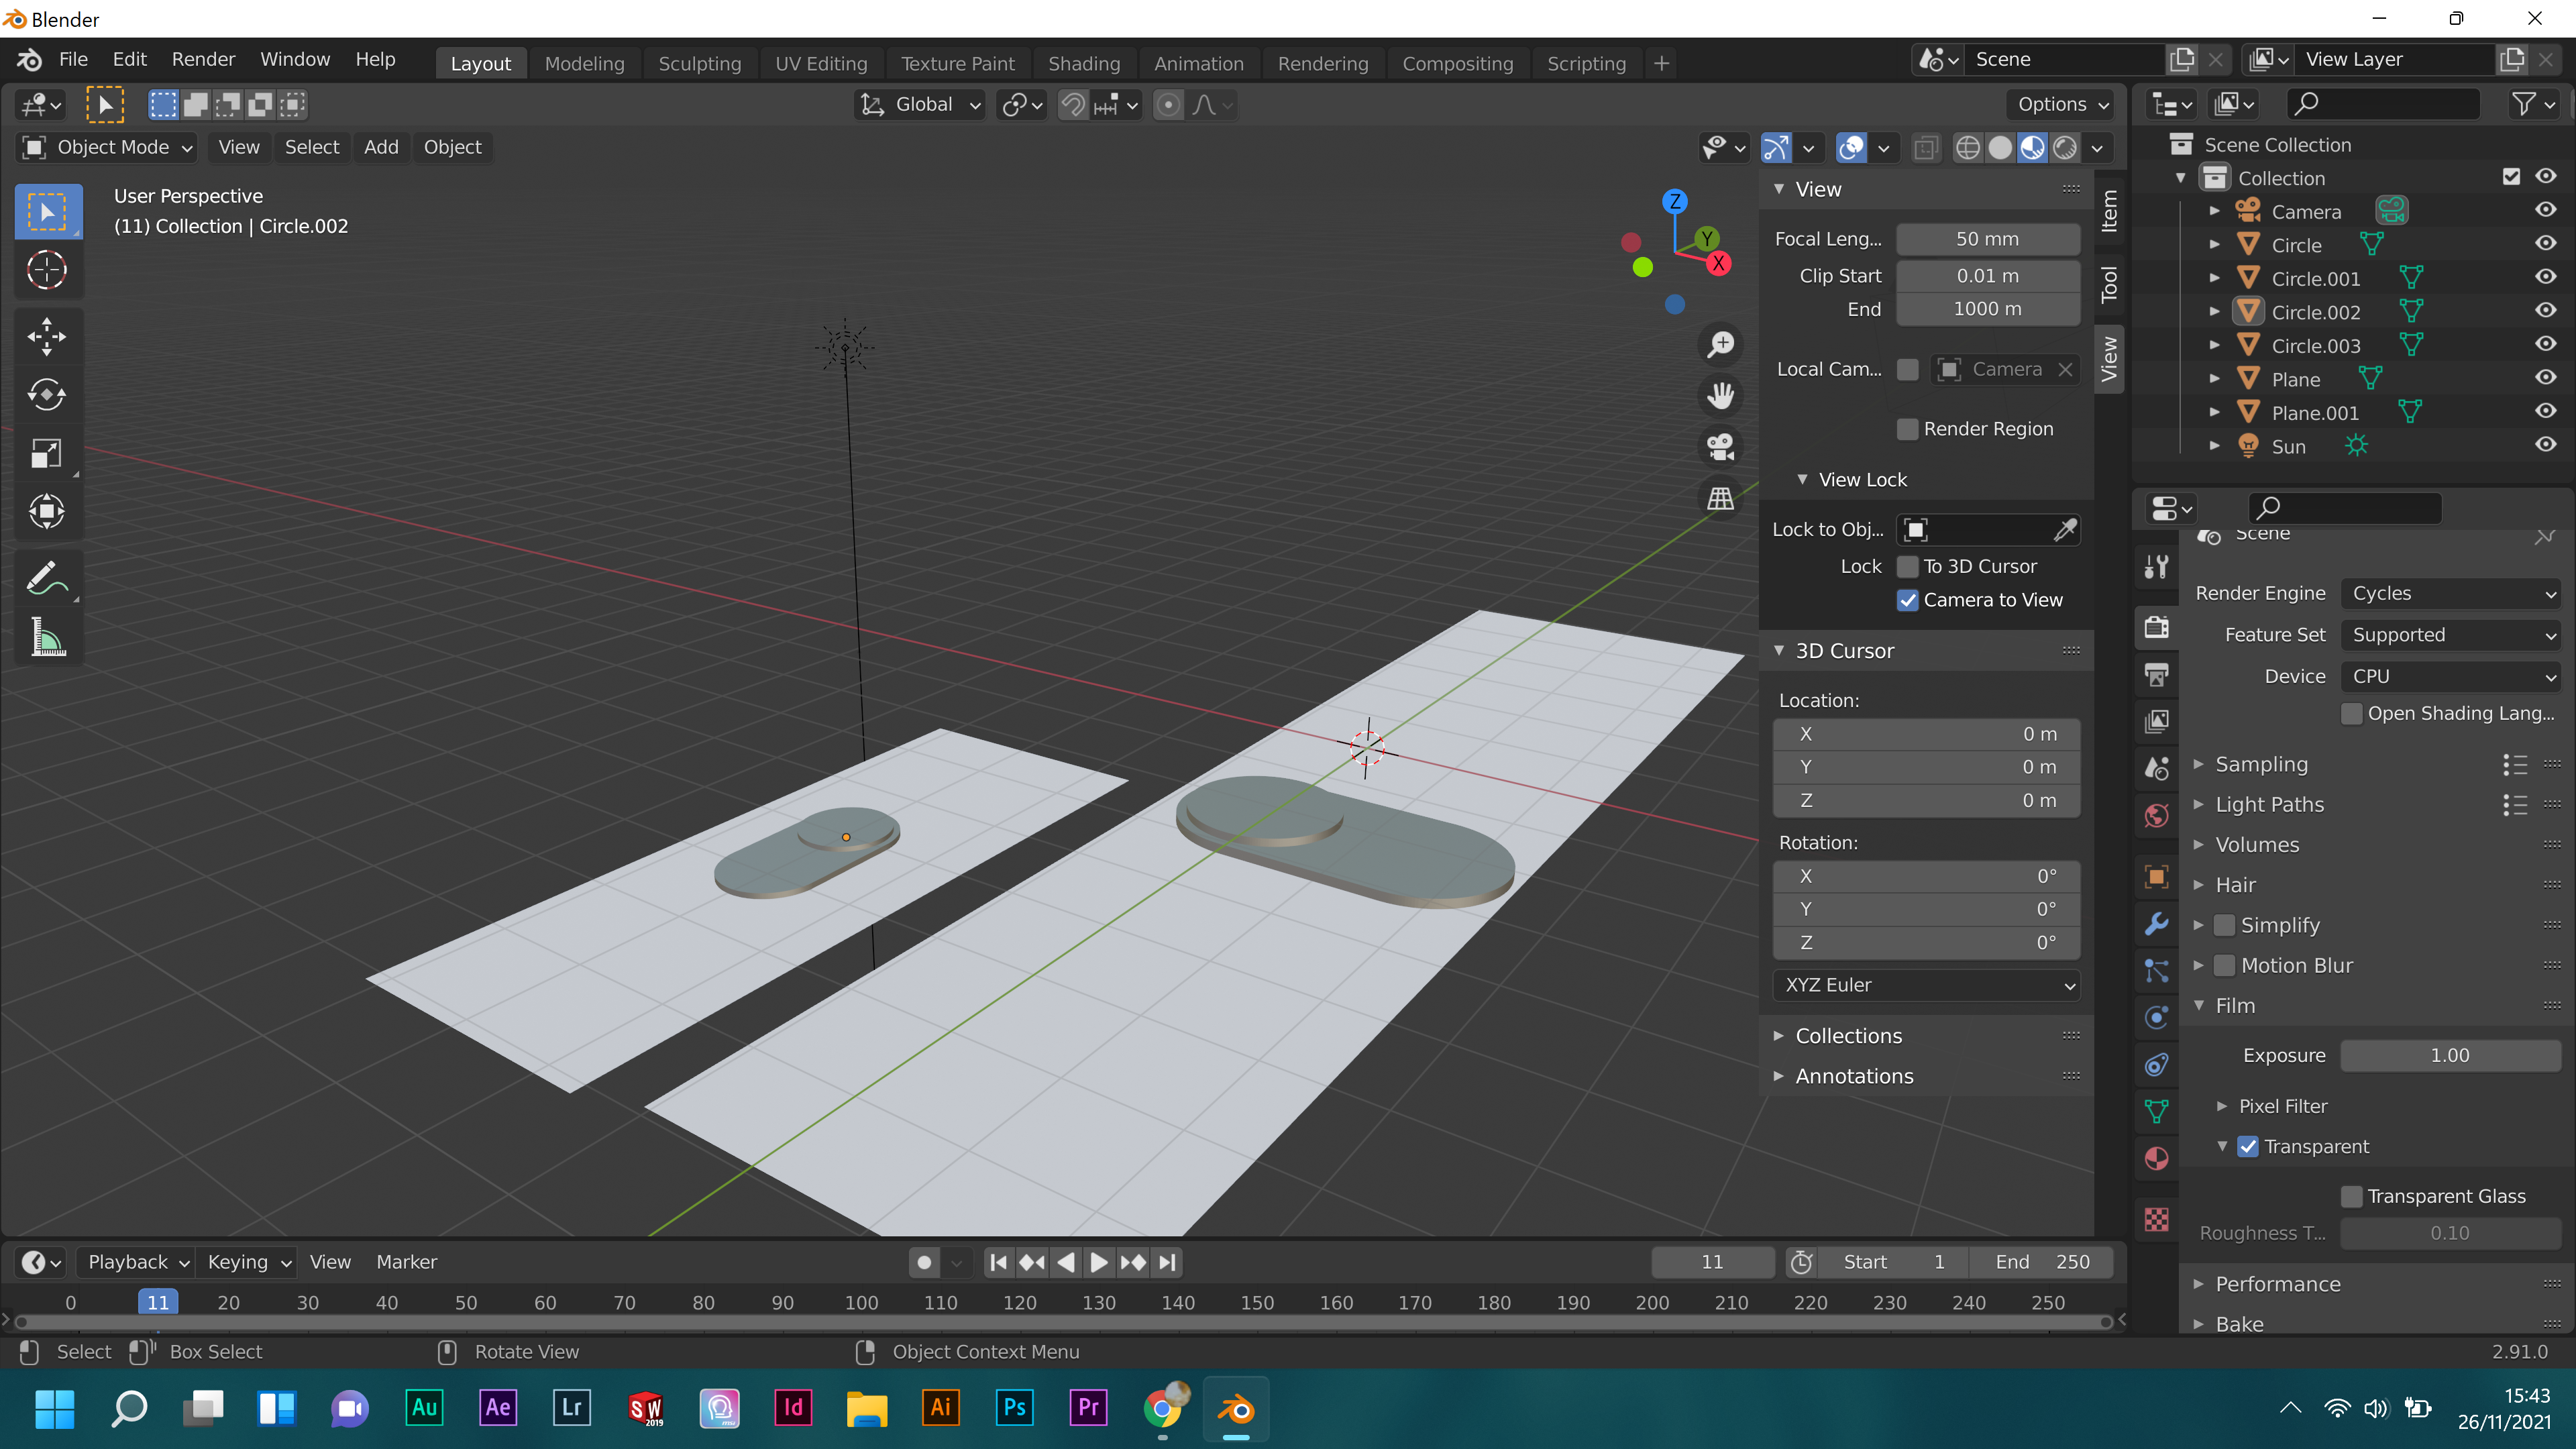This screenshot has width=2576, height=1449.
Task: Switch to the Shading workspace tab
Action: click(x=1084, y=64)
